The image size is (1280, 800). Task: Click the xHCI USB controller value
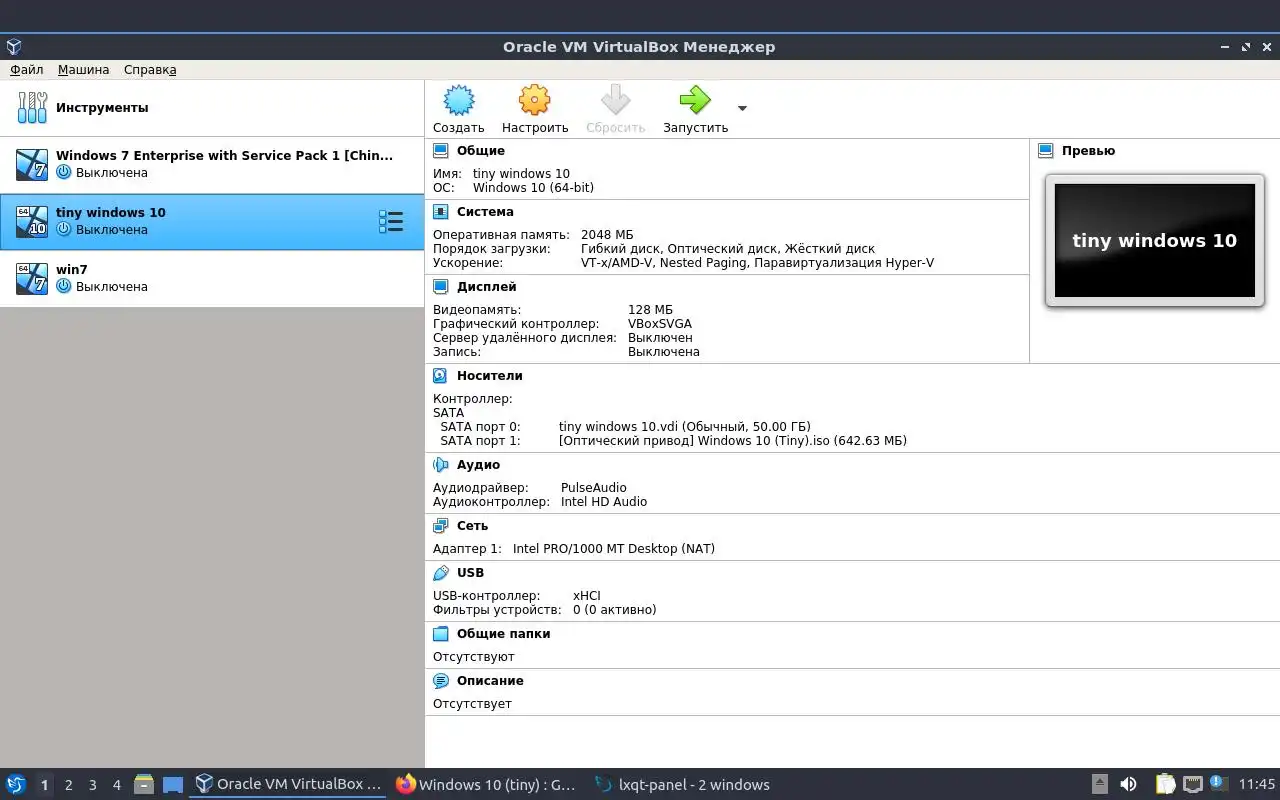pyautogui.click(x=587, y=596)
